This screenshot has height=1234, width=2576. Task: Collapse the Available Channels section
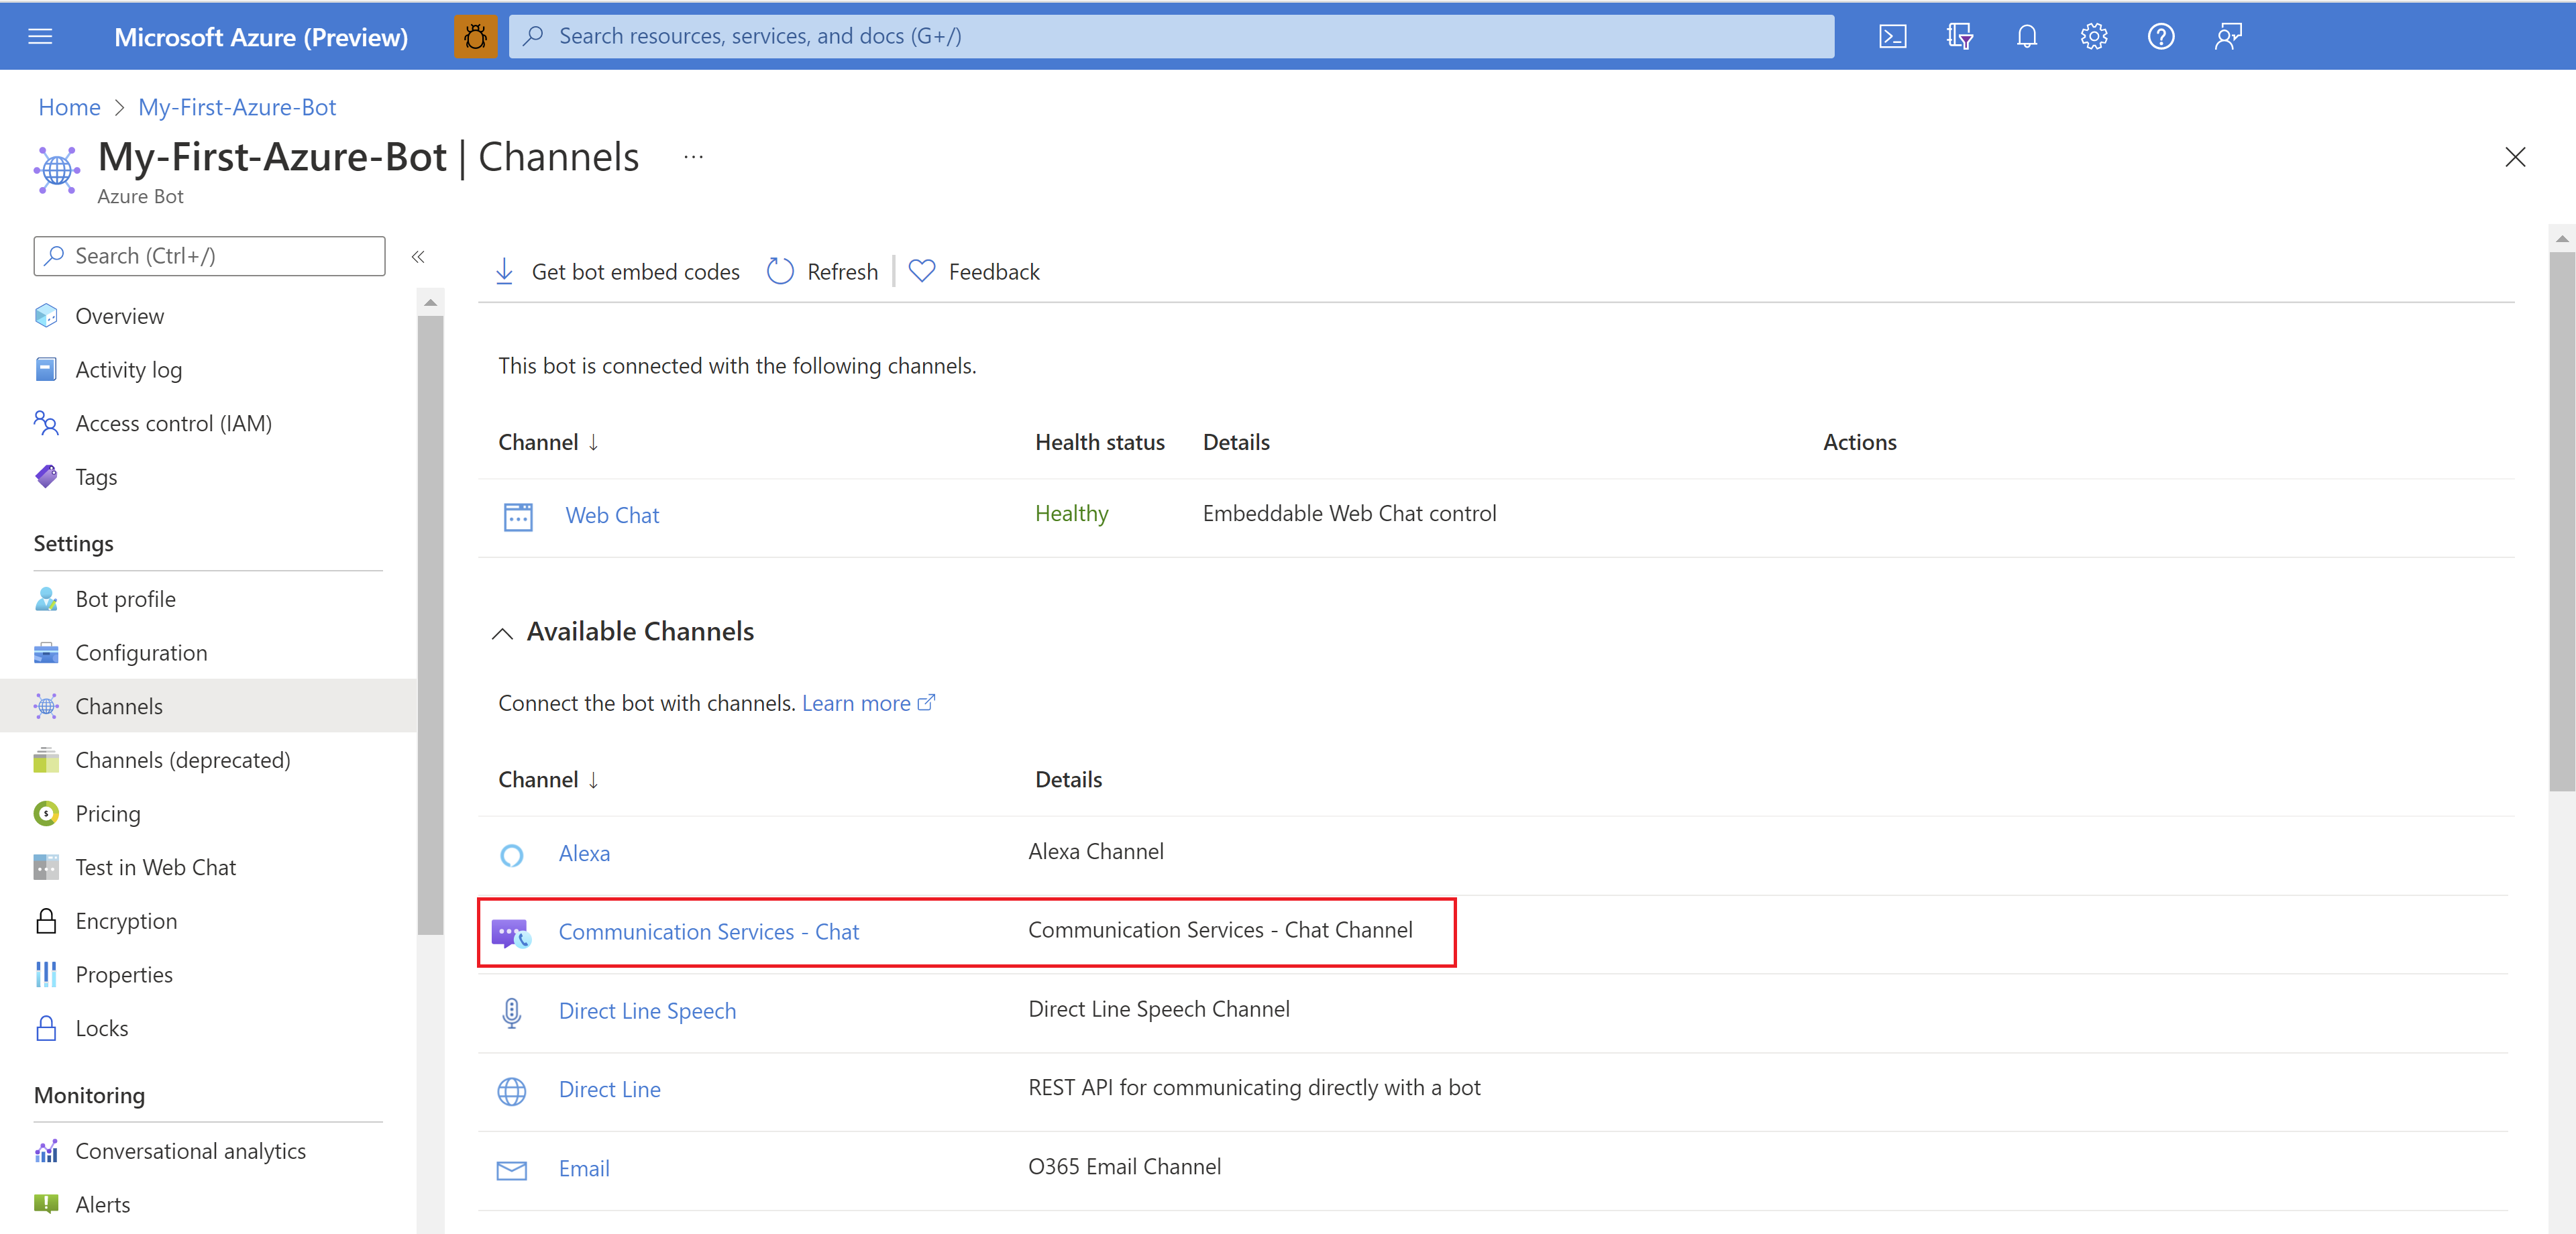click(x=502, y=633)
